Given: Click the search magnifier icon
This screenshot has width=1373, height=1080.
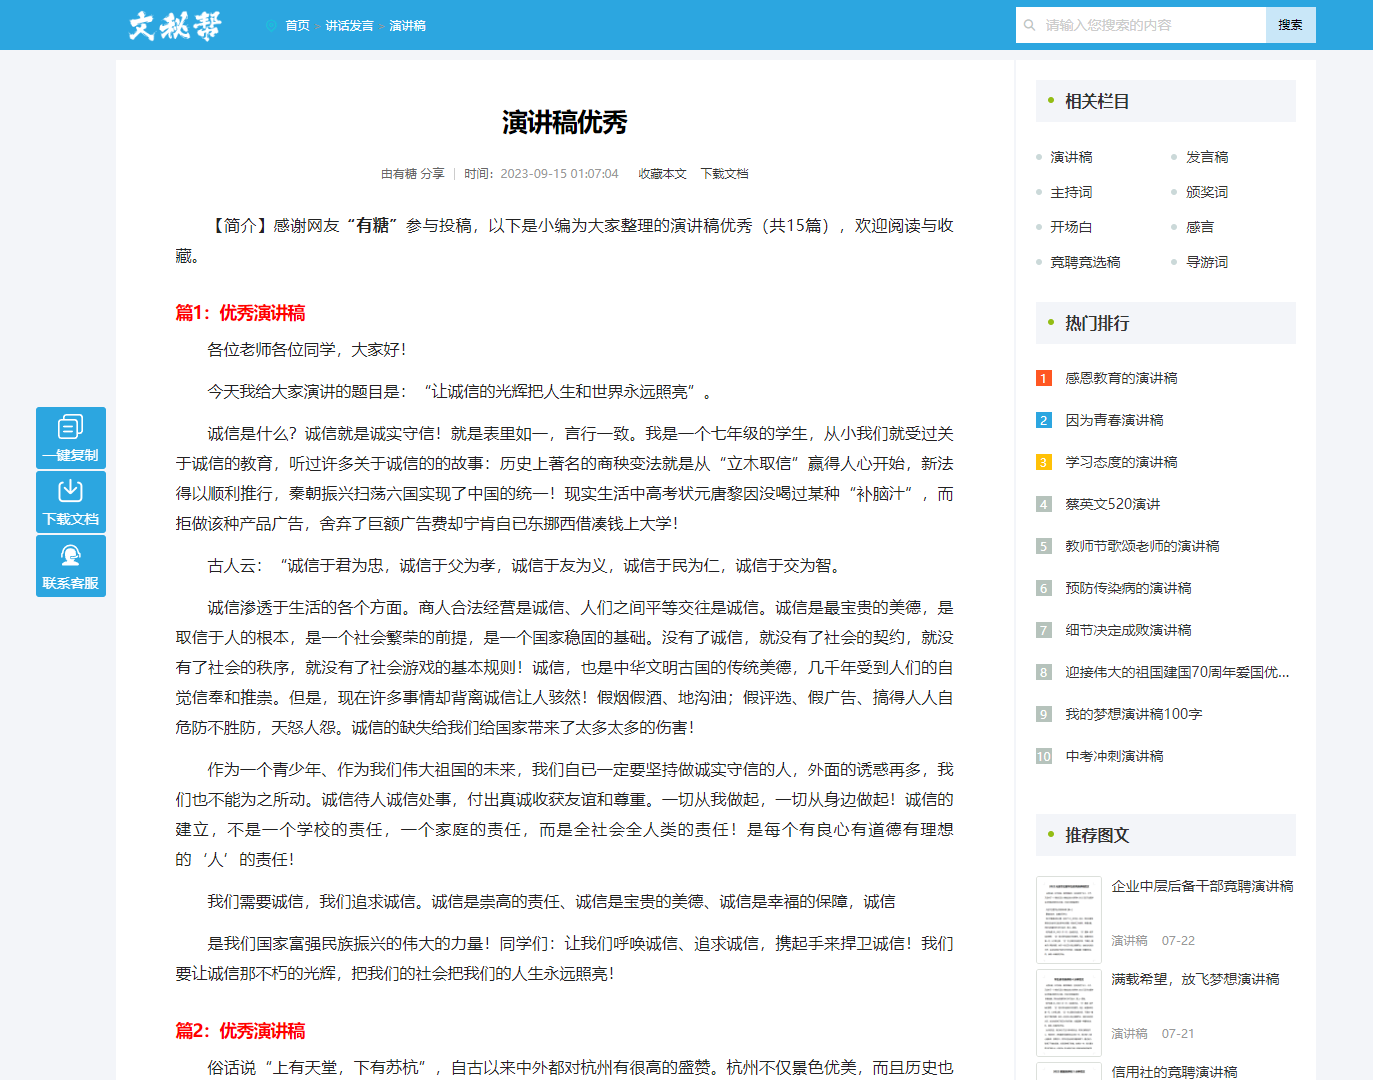Looking at the screenshot, I should tap(1031, 25).
